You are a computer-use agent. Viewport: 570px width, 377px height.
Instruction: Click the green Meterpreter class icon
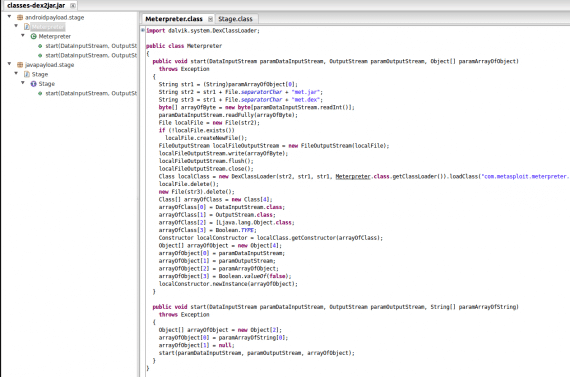[x=33, y=36]
